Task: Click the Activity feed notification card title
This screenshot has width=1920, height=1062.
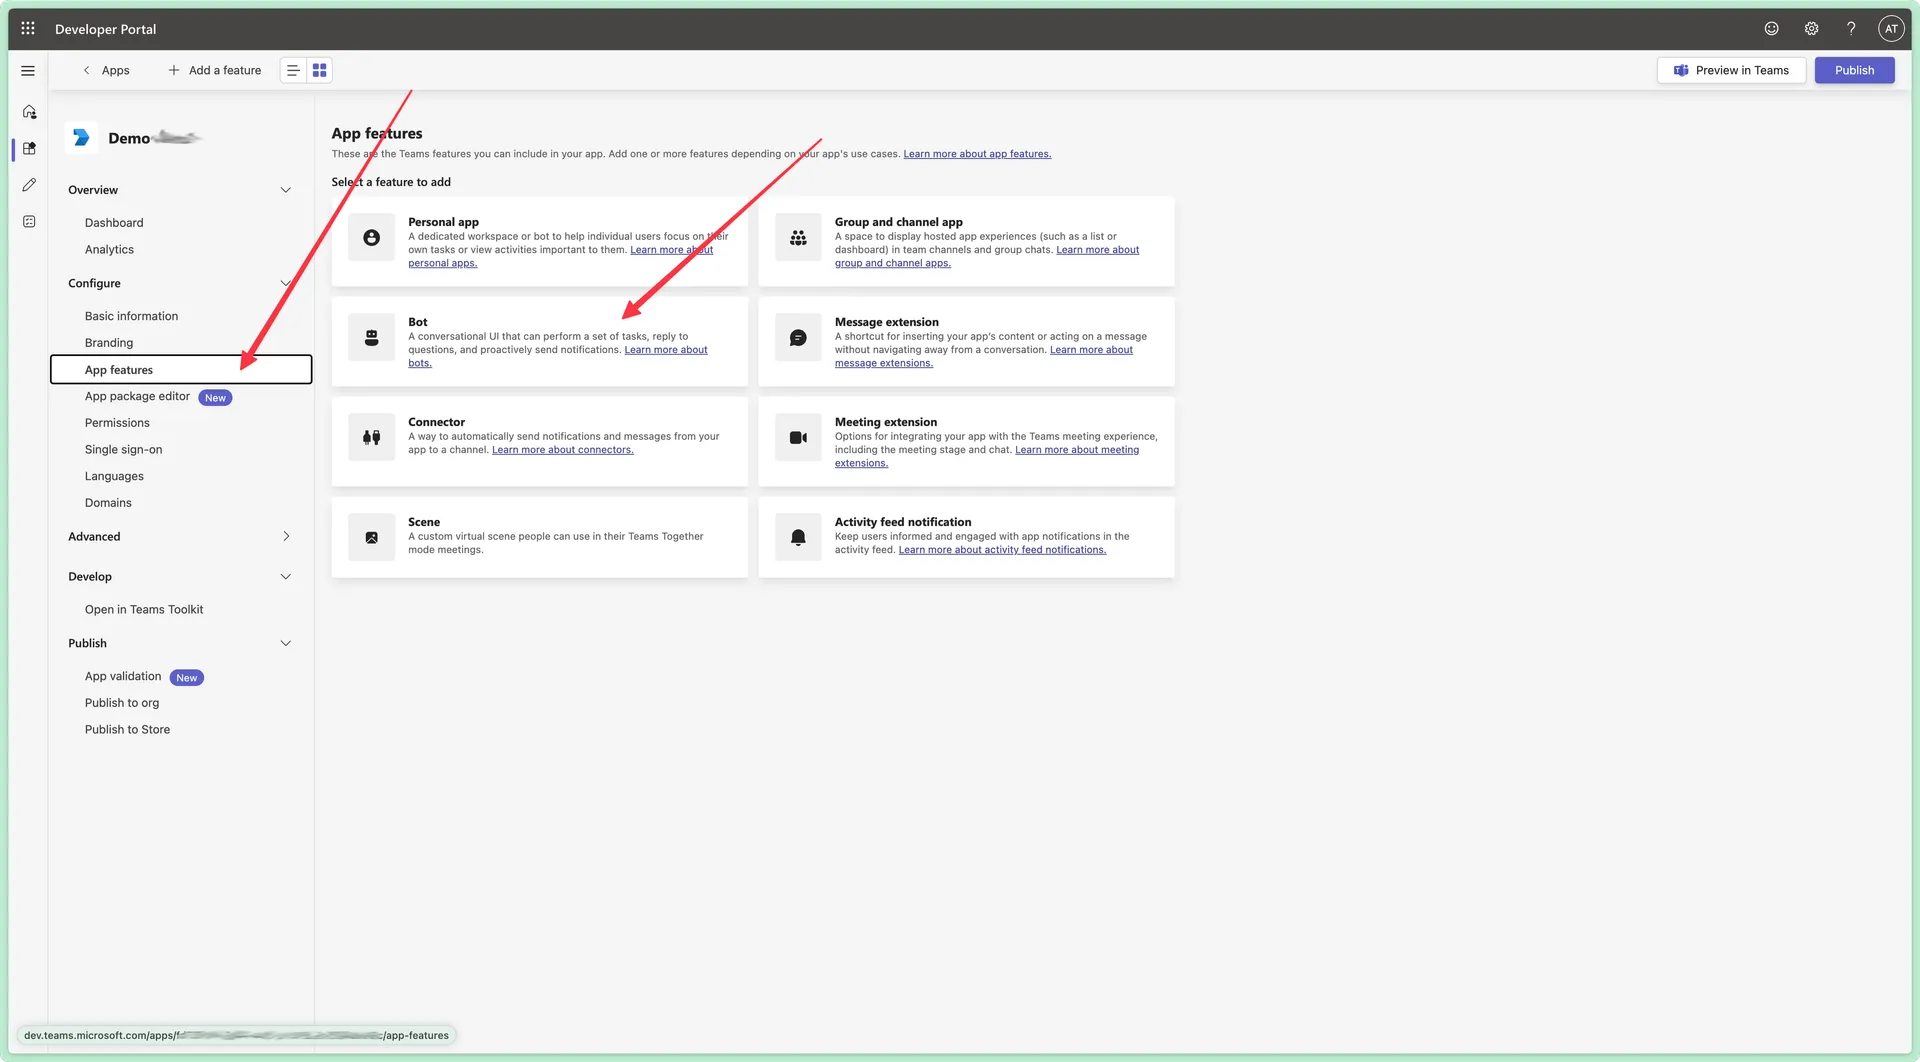Action: 903,522
